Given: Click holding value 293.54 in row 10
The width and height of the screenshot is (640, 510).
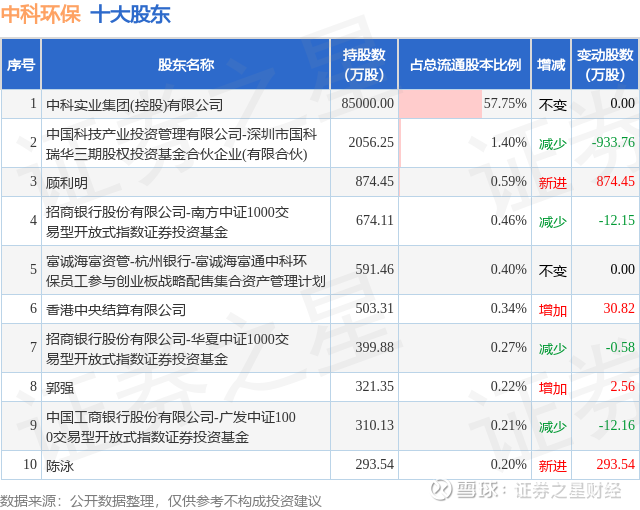Looking at the screenshot, I should coord(374,464).
